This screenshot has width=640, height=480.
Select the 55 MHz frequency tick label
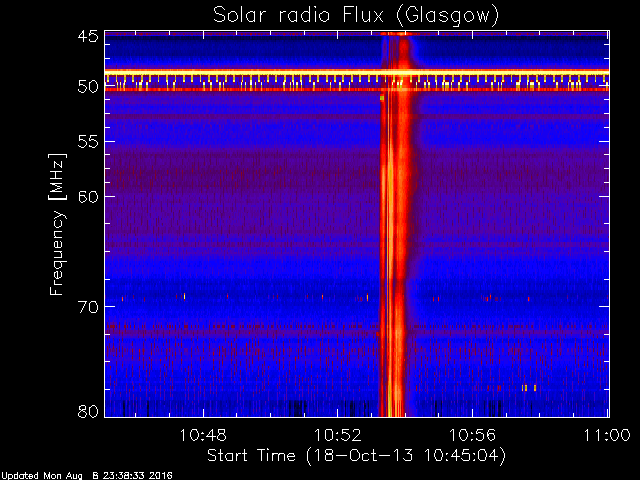point(88,142)
